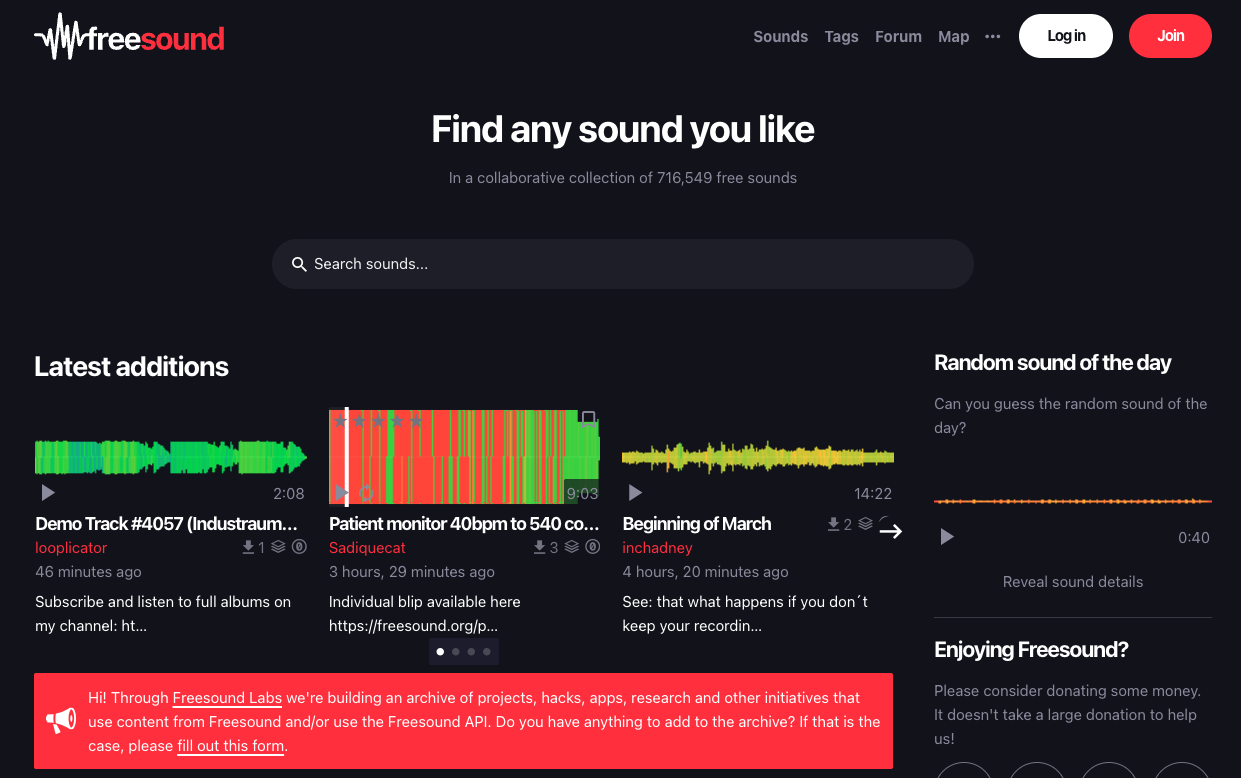Click the 'Random sound of the day' heading
This screenshot has height=778, width=1241.
pyautogui.click(x=1052, y=362)
